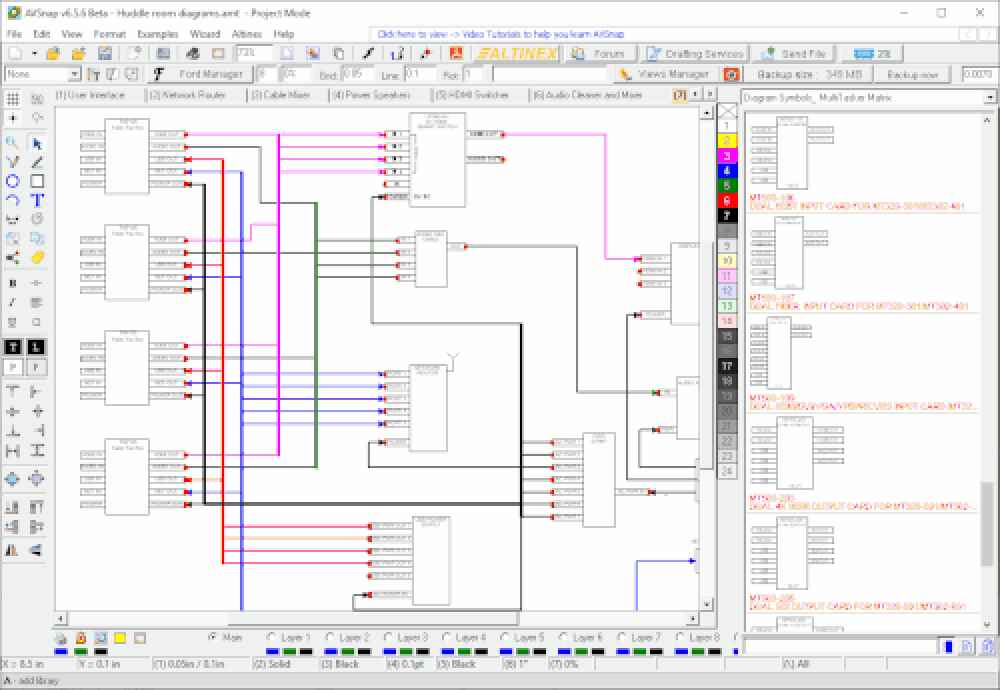
Task: Pick the yellow color swatch number 2
Action: click(727, 140)
